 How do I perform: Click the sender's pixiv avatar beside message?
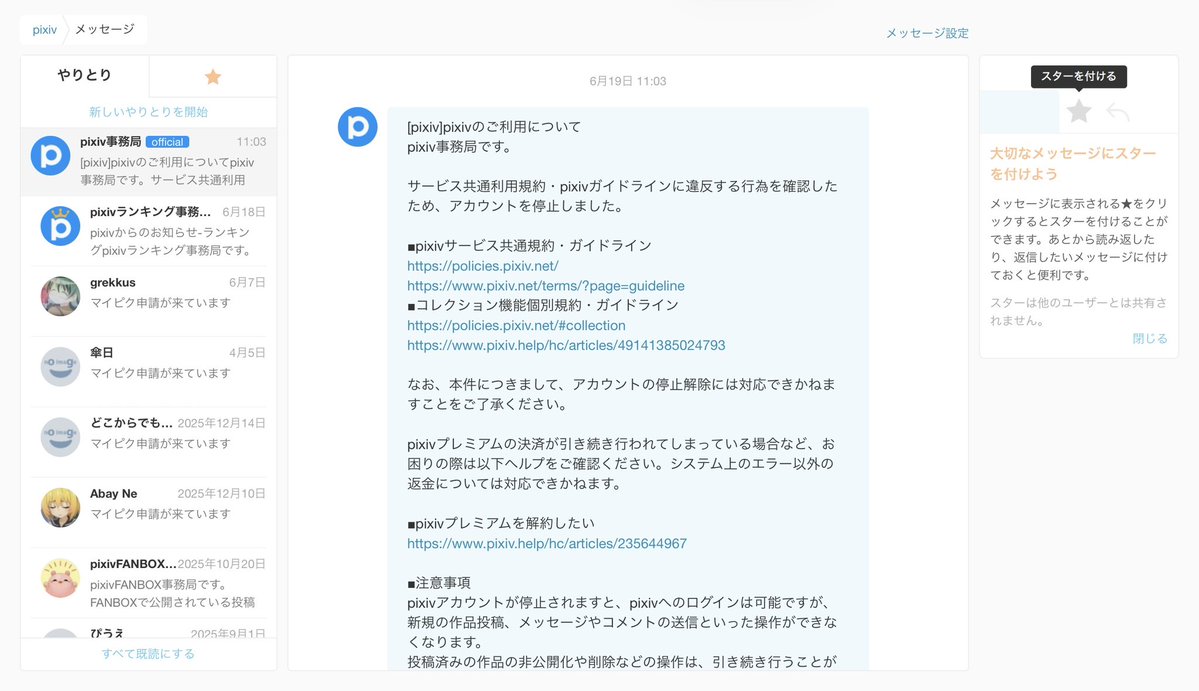tap(358, 127)
